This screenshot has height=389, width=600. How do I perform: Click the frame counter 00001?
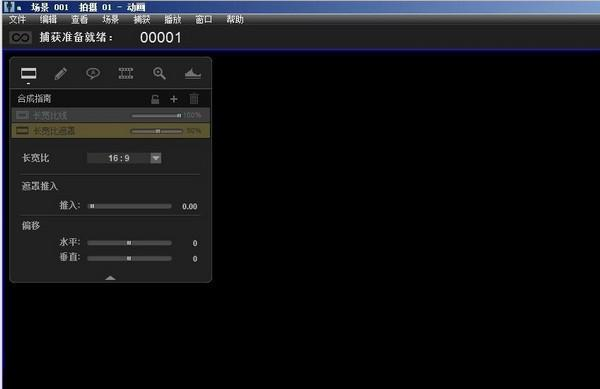pos(161,37)
